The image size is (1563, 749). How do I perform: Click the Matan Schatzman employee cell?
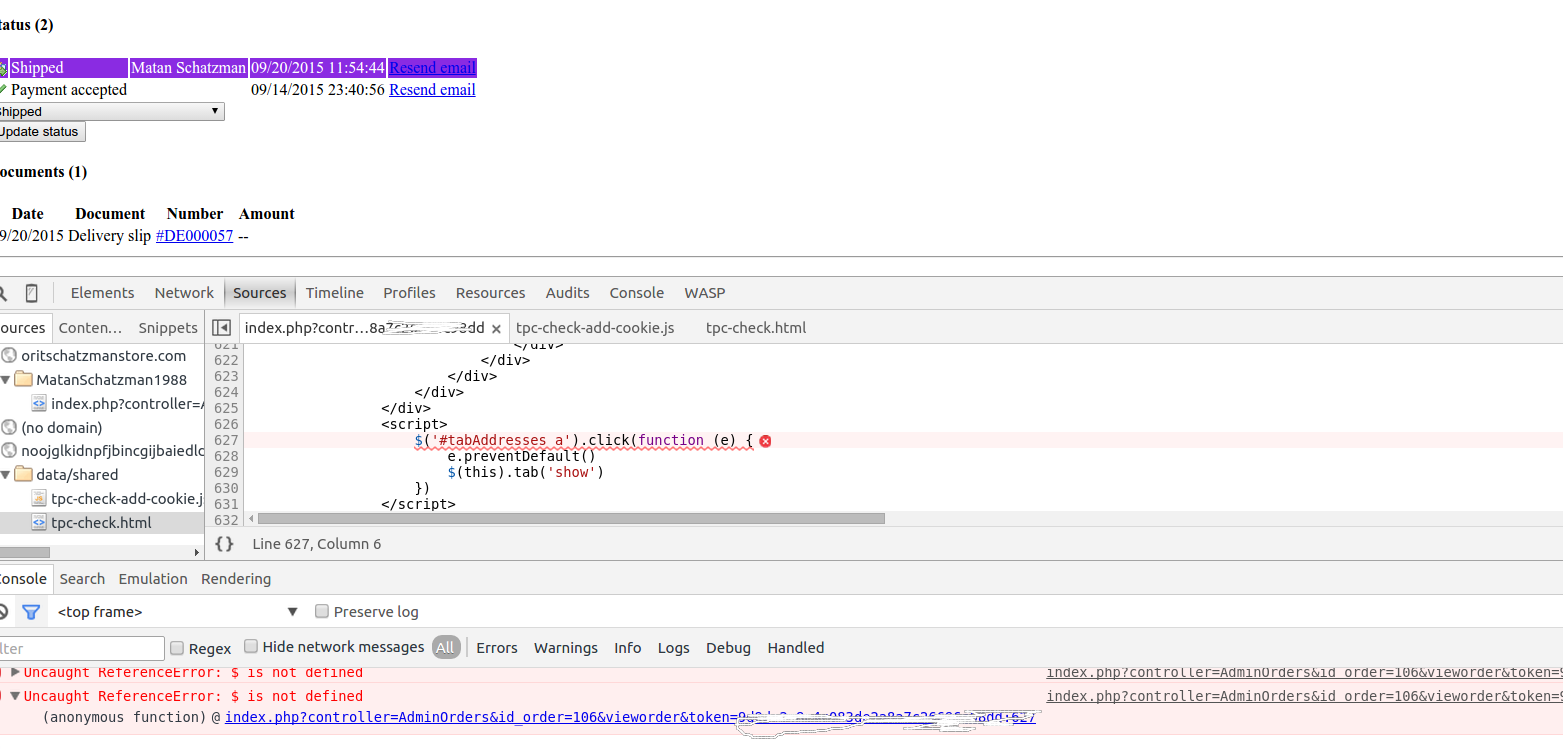[x=188, y=68]
